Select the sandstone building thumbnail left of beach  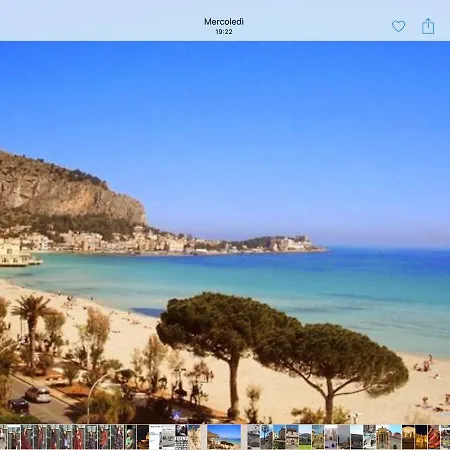(194, 437)
